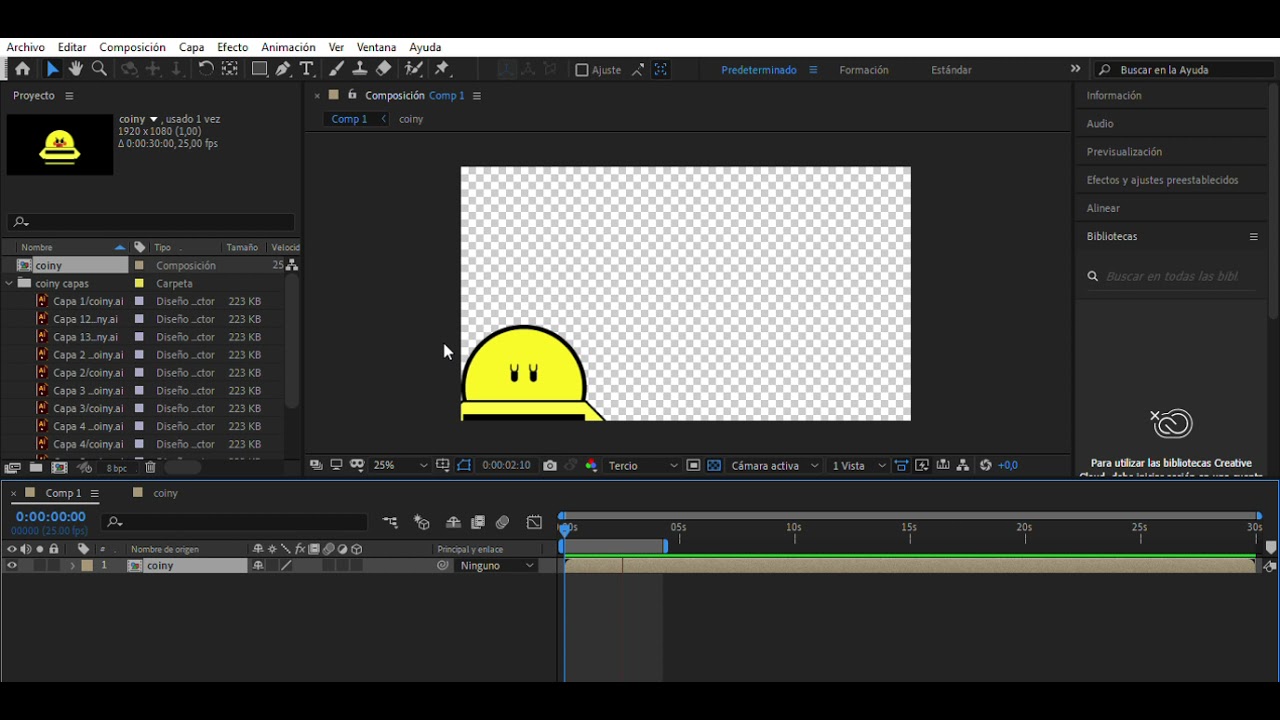Select the Brush tool

336,69
